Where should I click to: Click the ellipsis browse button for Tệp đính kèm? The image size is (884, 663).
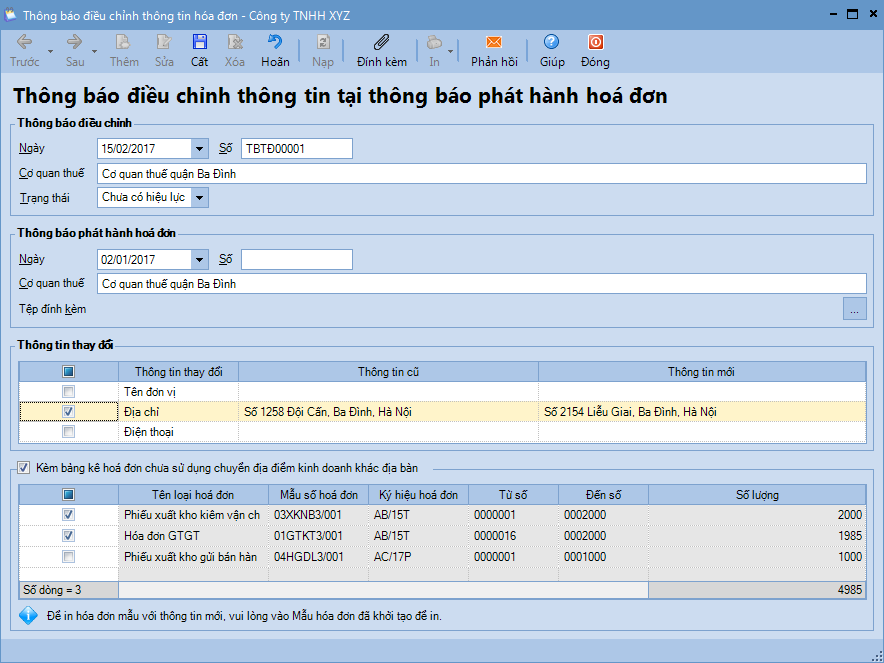854,310
